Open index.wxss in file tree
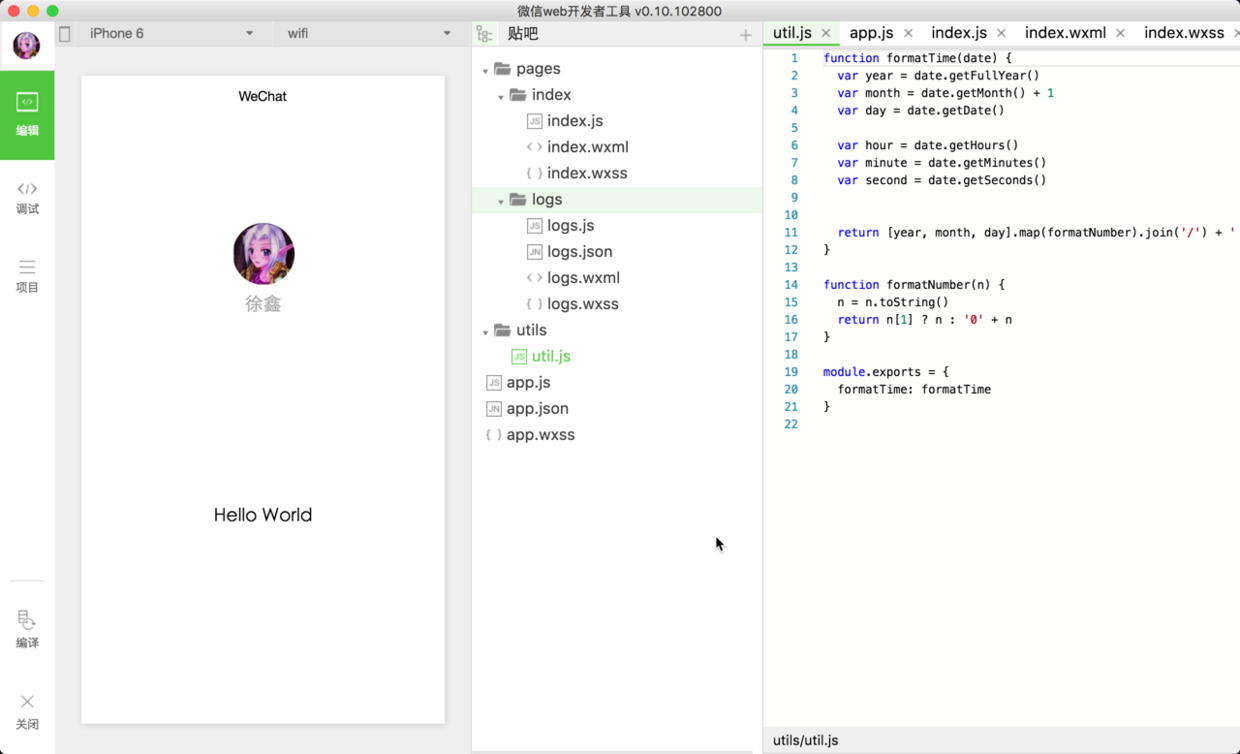 coord(587,173)
